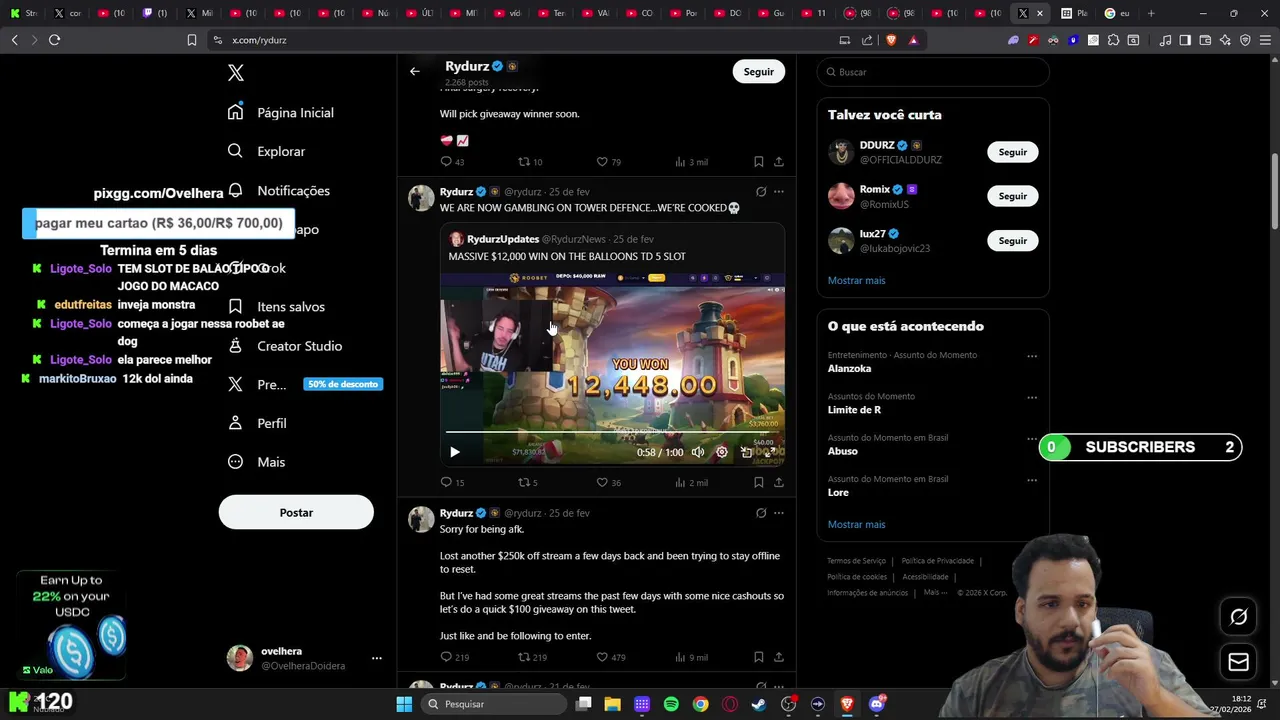Follow Rydurz with header Seguir button

click(759, 72)
